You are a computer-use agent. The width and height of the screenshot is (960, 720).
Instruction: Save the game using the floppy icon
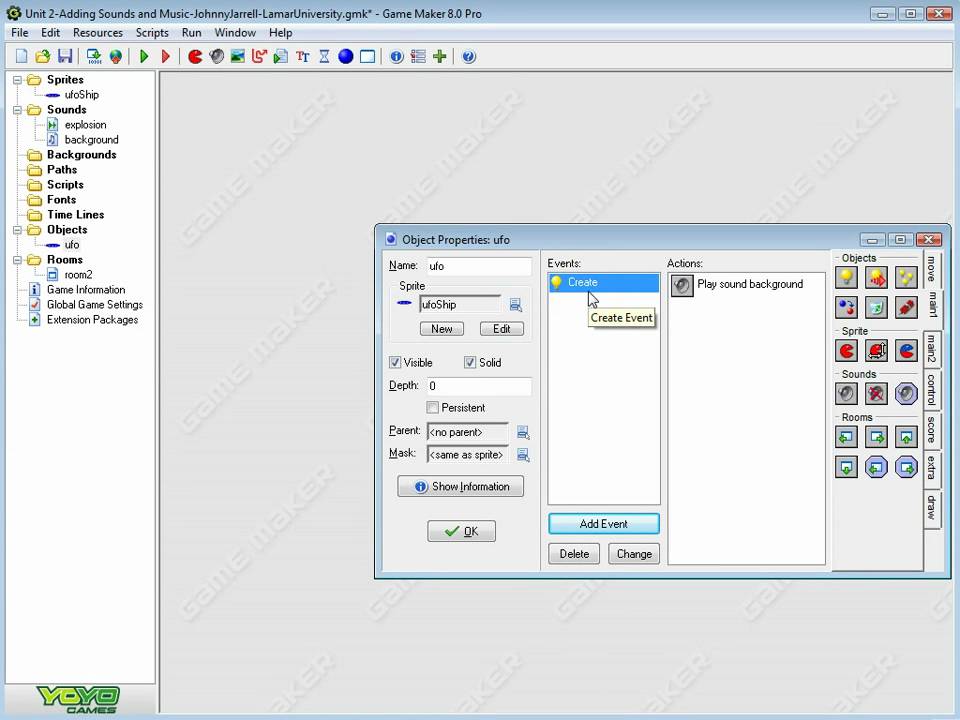[x=65, y=57]
